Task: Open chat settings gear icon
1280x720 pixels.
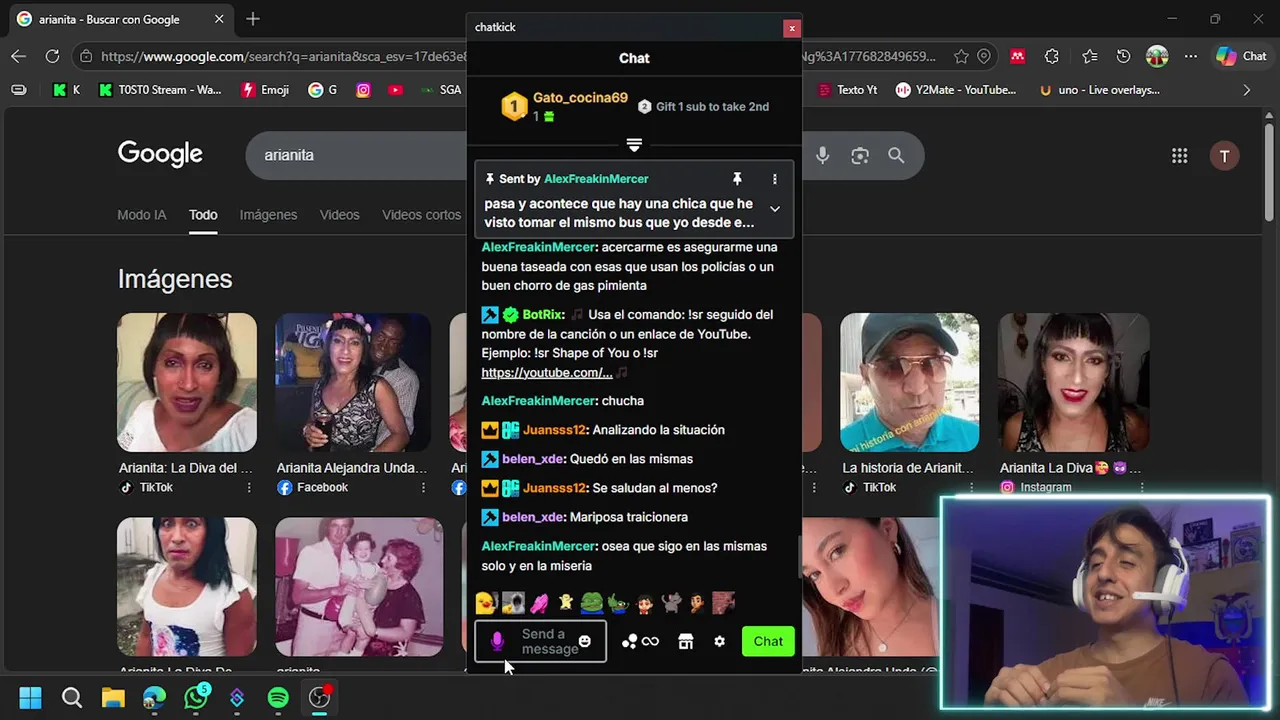Action: (x=719, y=642)
